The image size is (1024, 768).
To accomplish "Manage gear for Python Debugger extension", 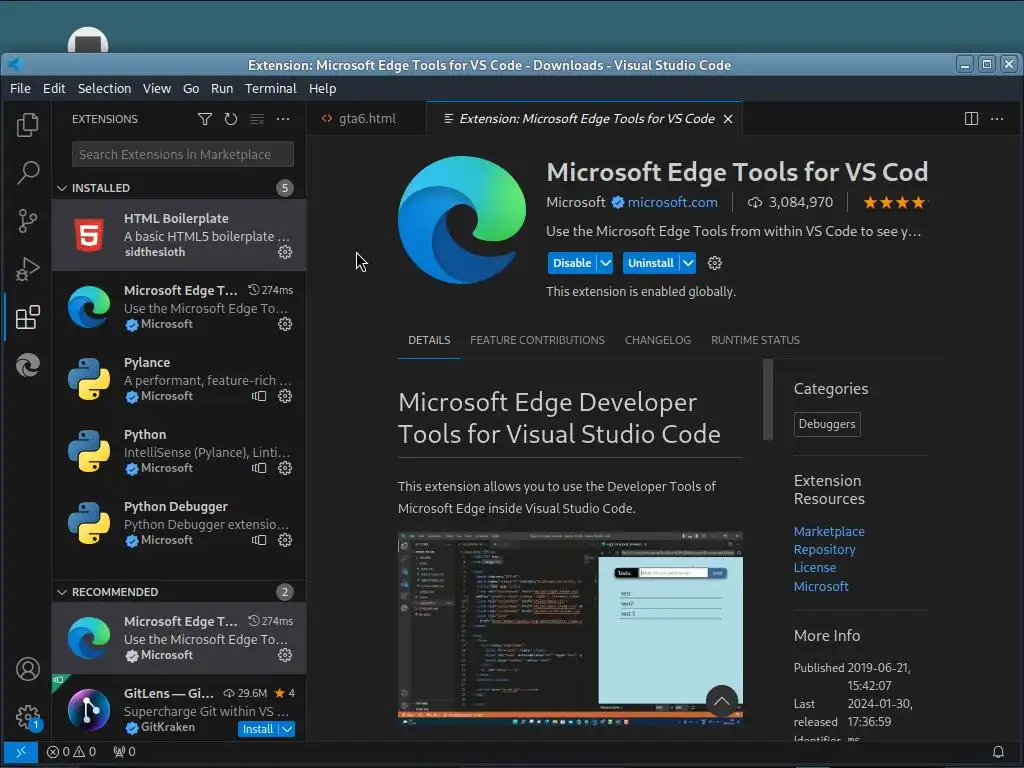I will (285, 540).
